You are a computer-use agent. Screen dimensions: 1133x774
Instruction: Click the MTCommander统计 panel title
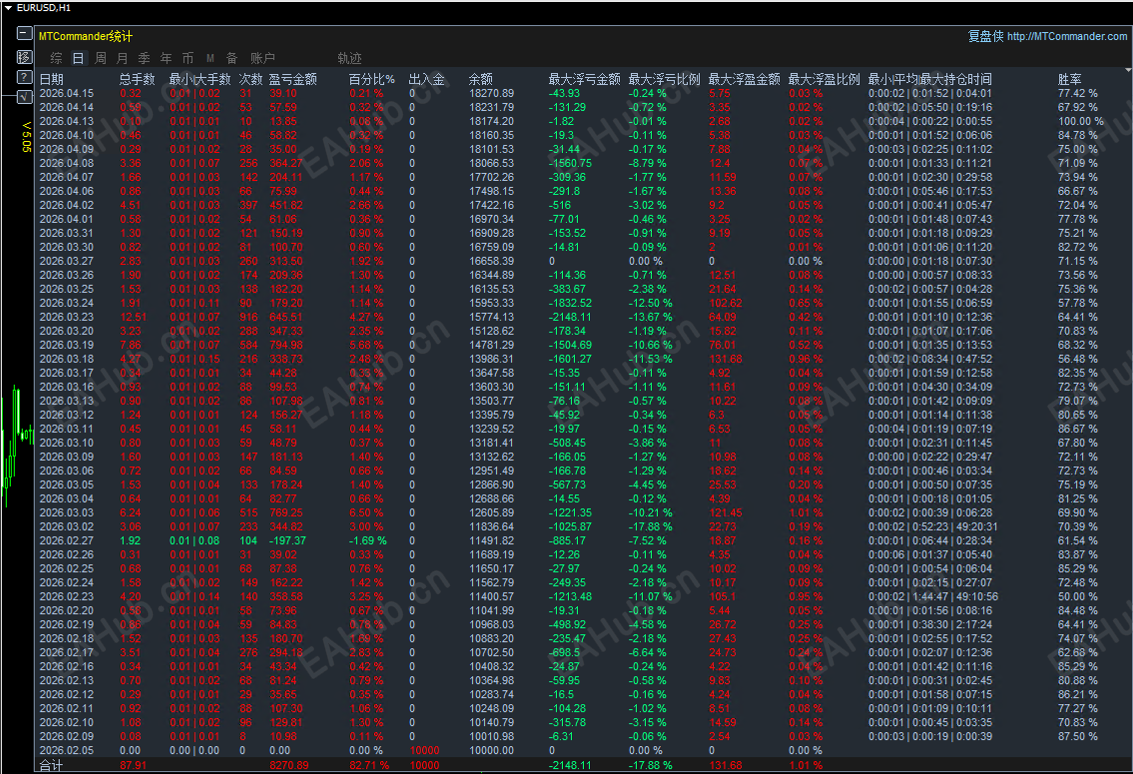tap(85, 36)
